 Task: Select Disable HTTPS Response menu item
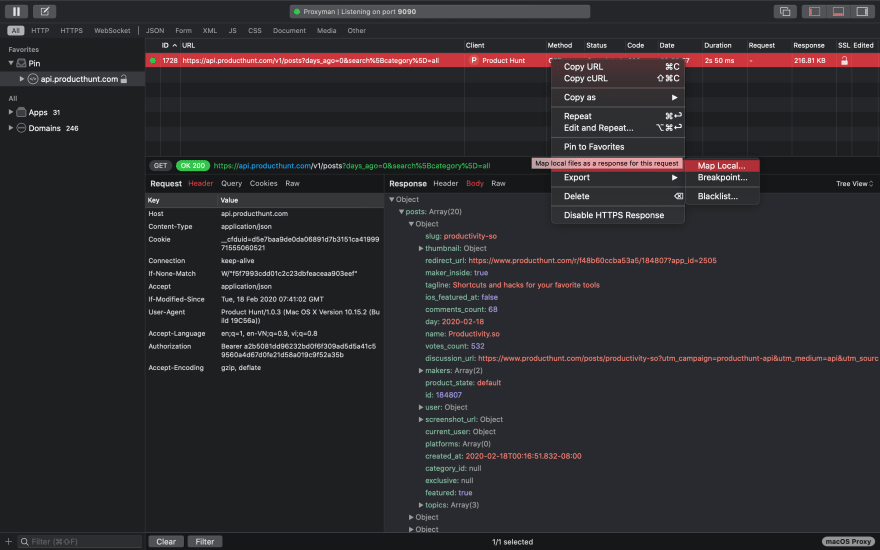[x=618, y=215]
